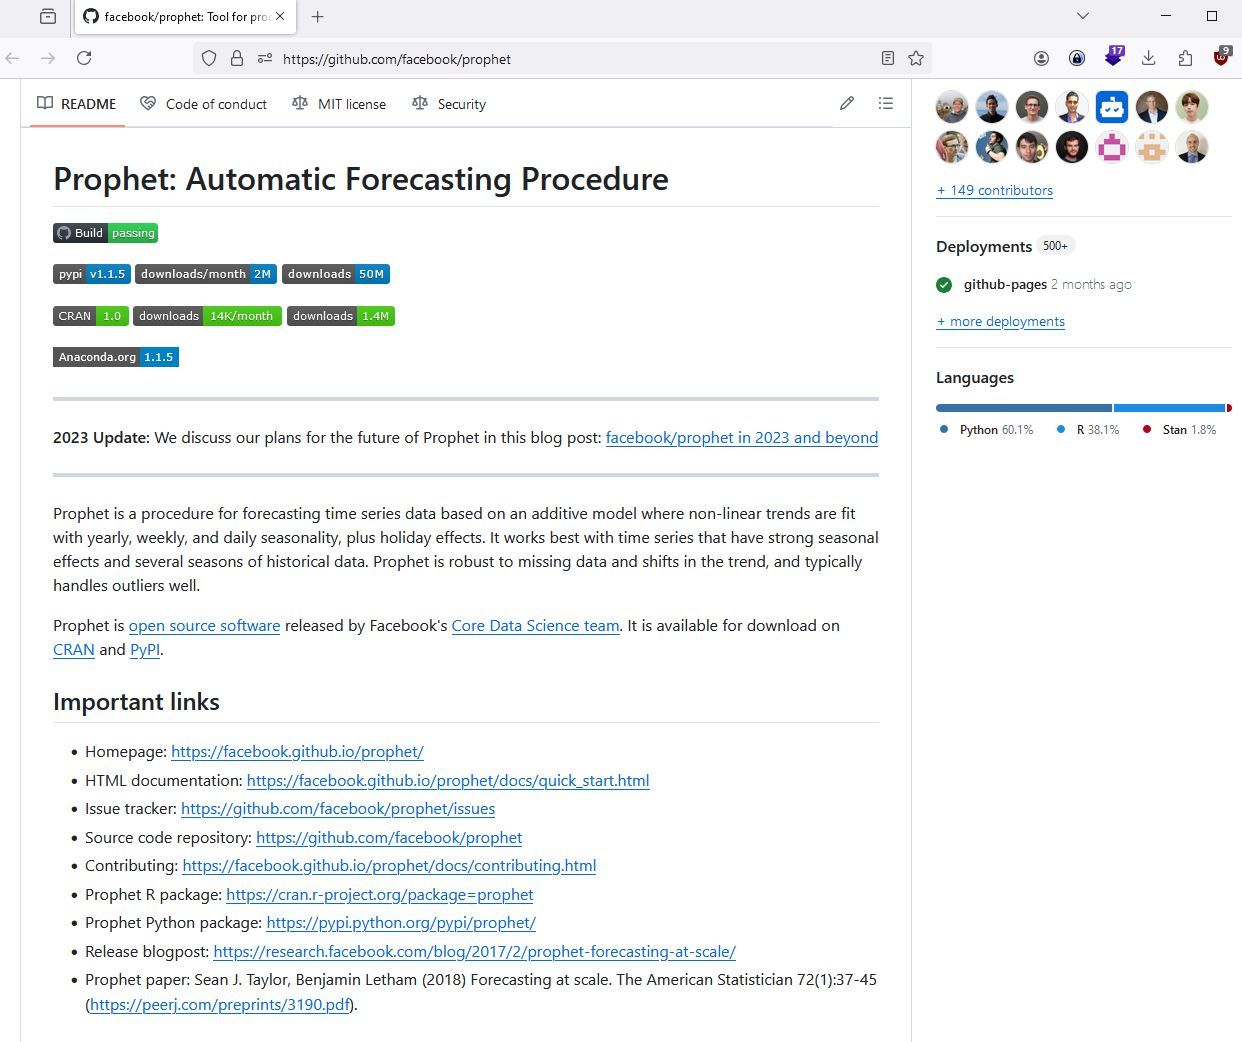Click the browser forward arrow
The image size is (1242, 1042).
point(48,58)
